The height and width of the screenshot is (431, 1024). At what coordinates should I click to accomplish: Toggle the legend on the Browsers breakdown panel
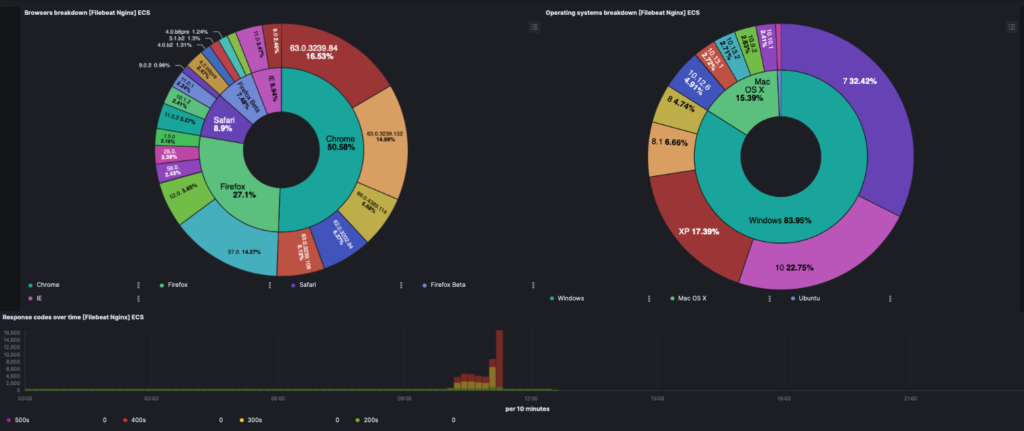535,27
